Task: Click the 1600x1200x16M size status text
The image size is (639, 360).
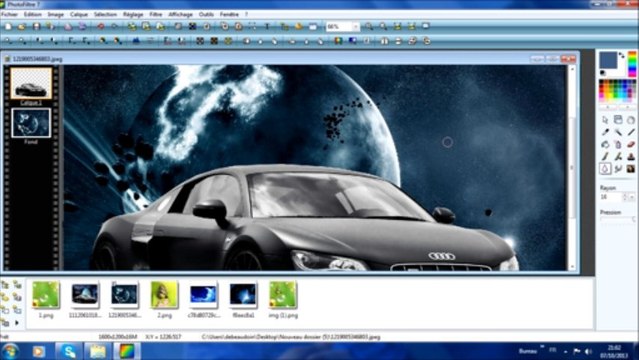Action: (117, 337)
